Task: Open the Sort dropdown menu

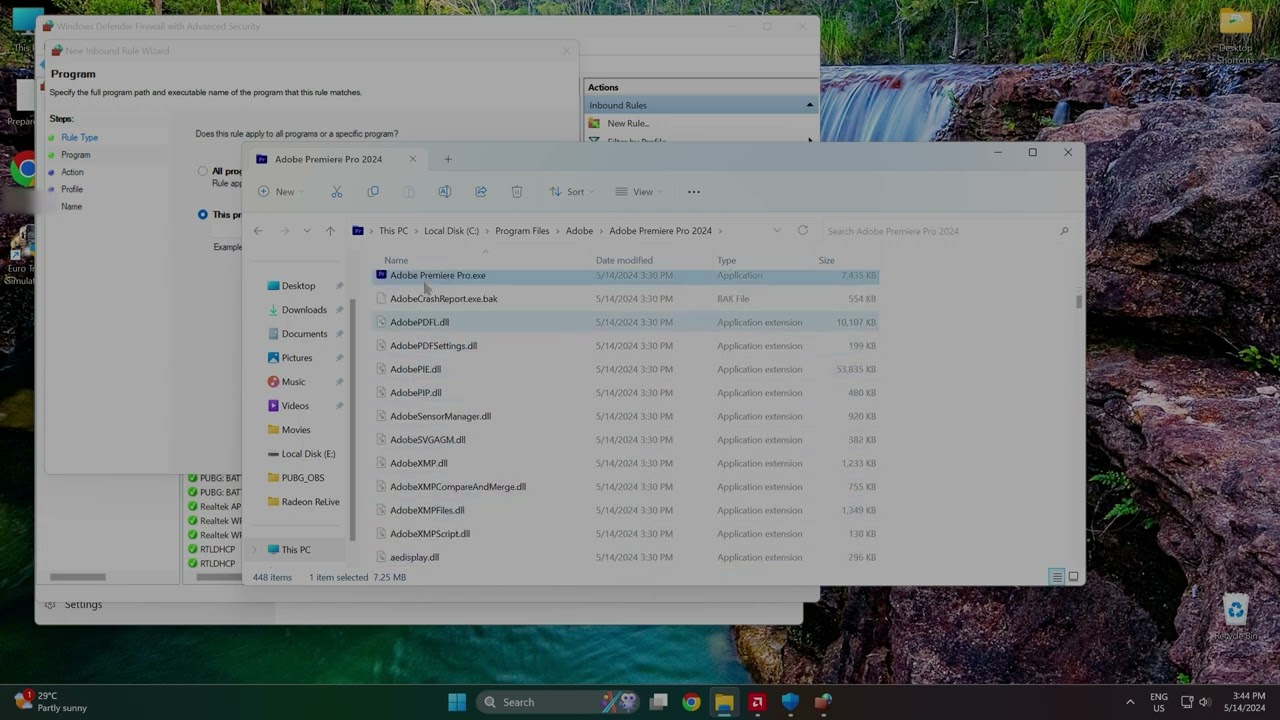Action: [x=570, y=192]
